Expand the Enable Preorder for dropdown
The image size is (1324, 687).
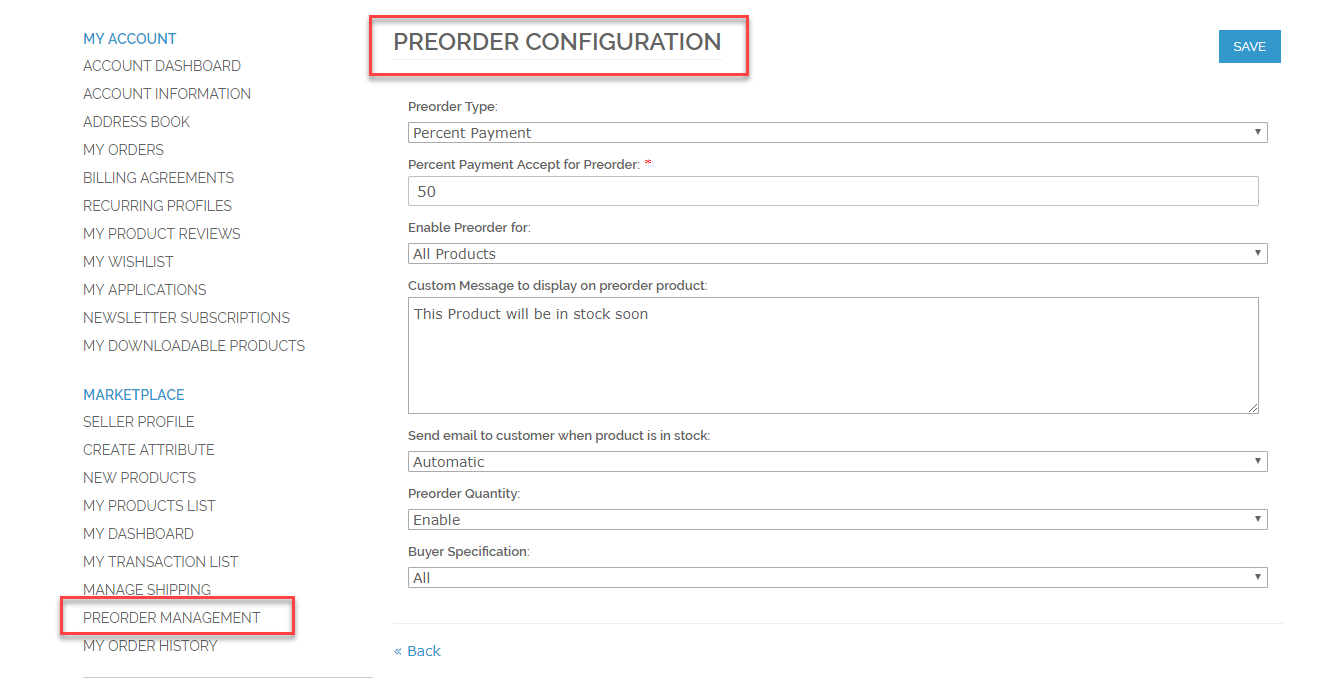point(837,254)
